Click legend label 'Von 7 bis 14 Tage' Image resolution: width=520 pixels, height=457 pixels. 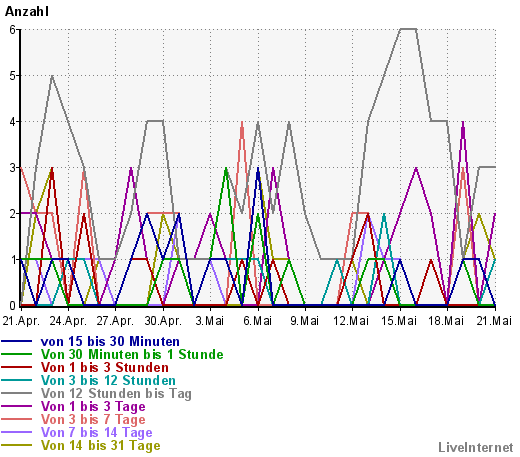96,432
